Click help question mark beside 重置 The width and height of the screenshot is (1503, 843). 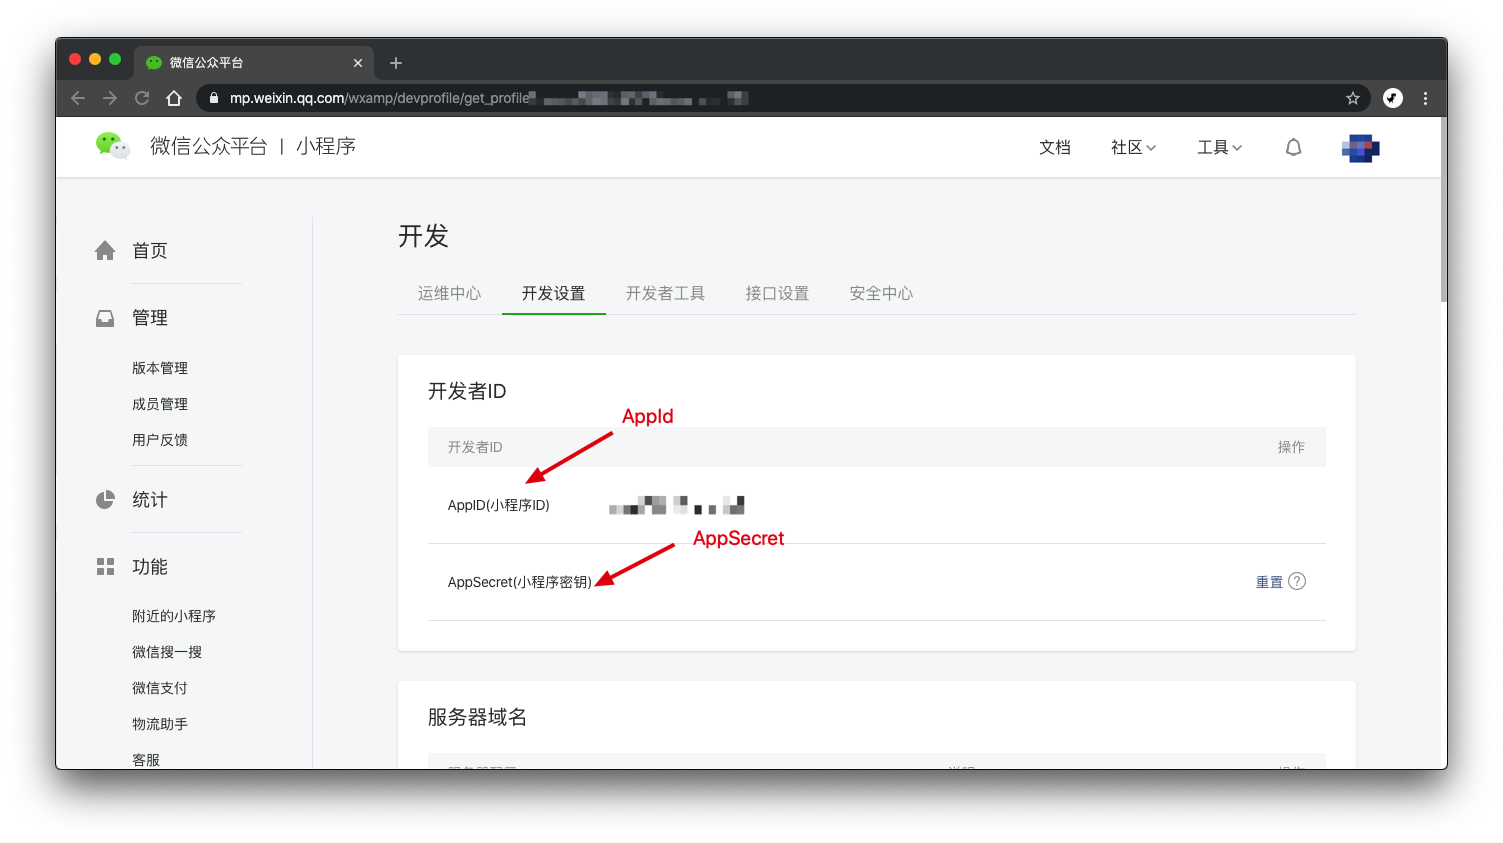(x=1297, y=581)
